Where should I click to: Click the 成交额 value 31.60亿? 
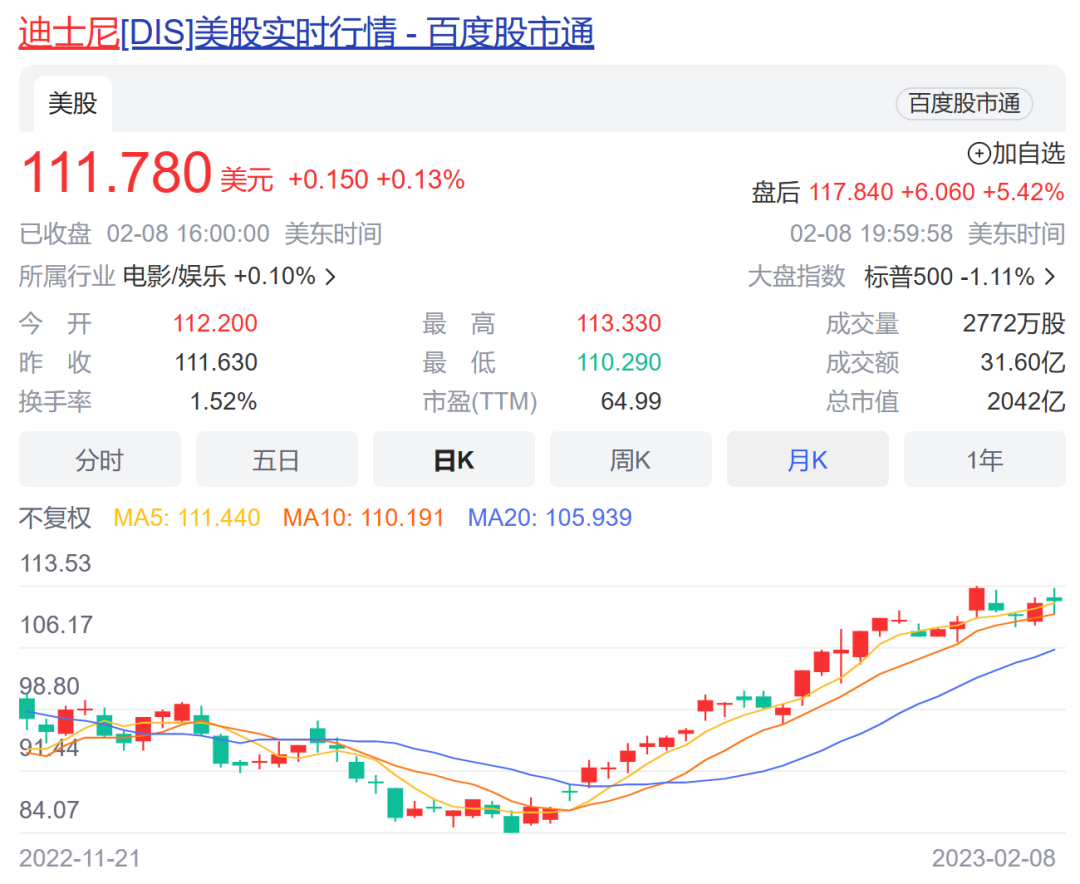coord(1023,362)
